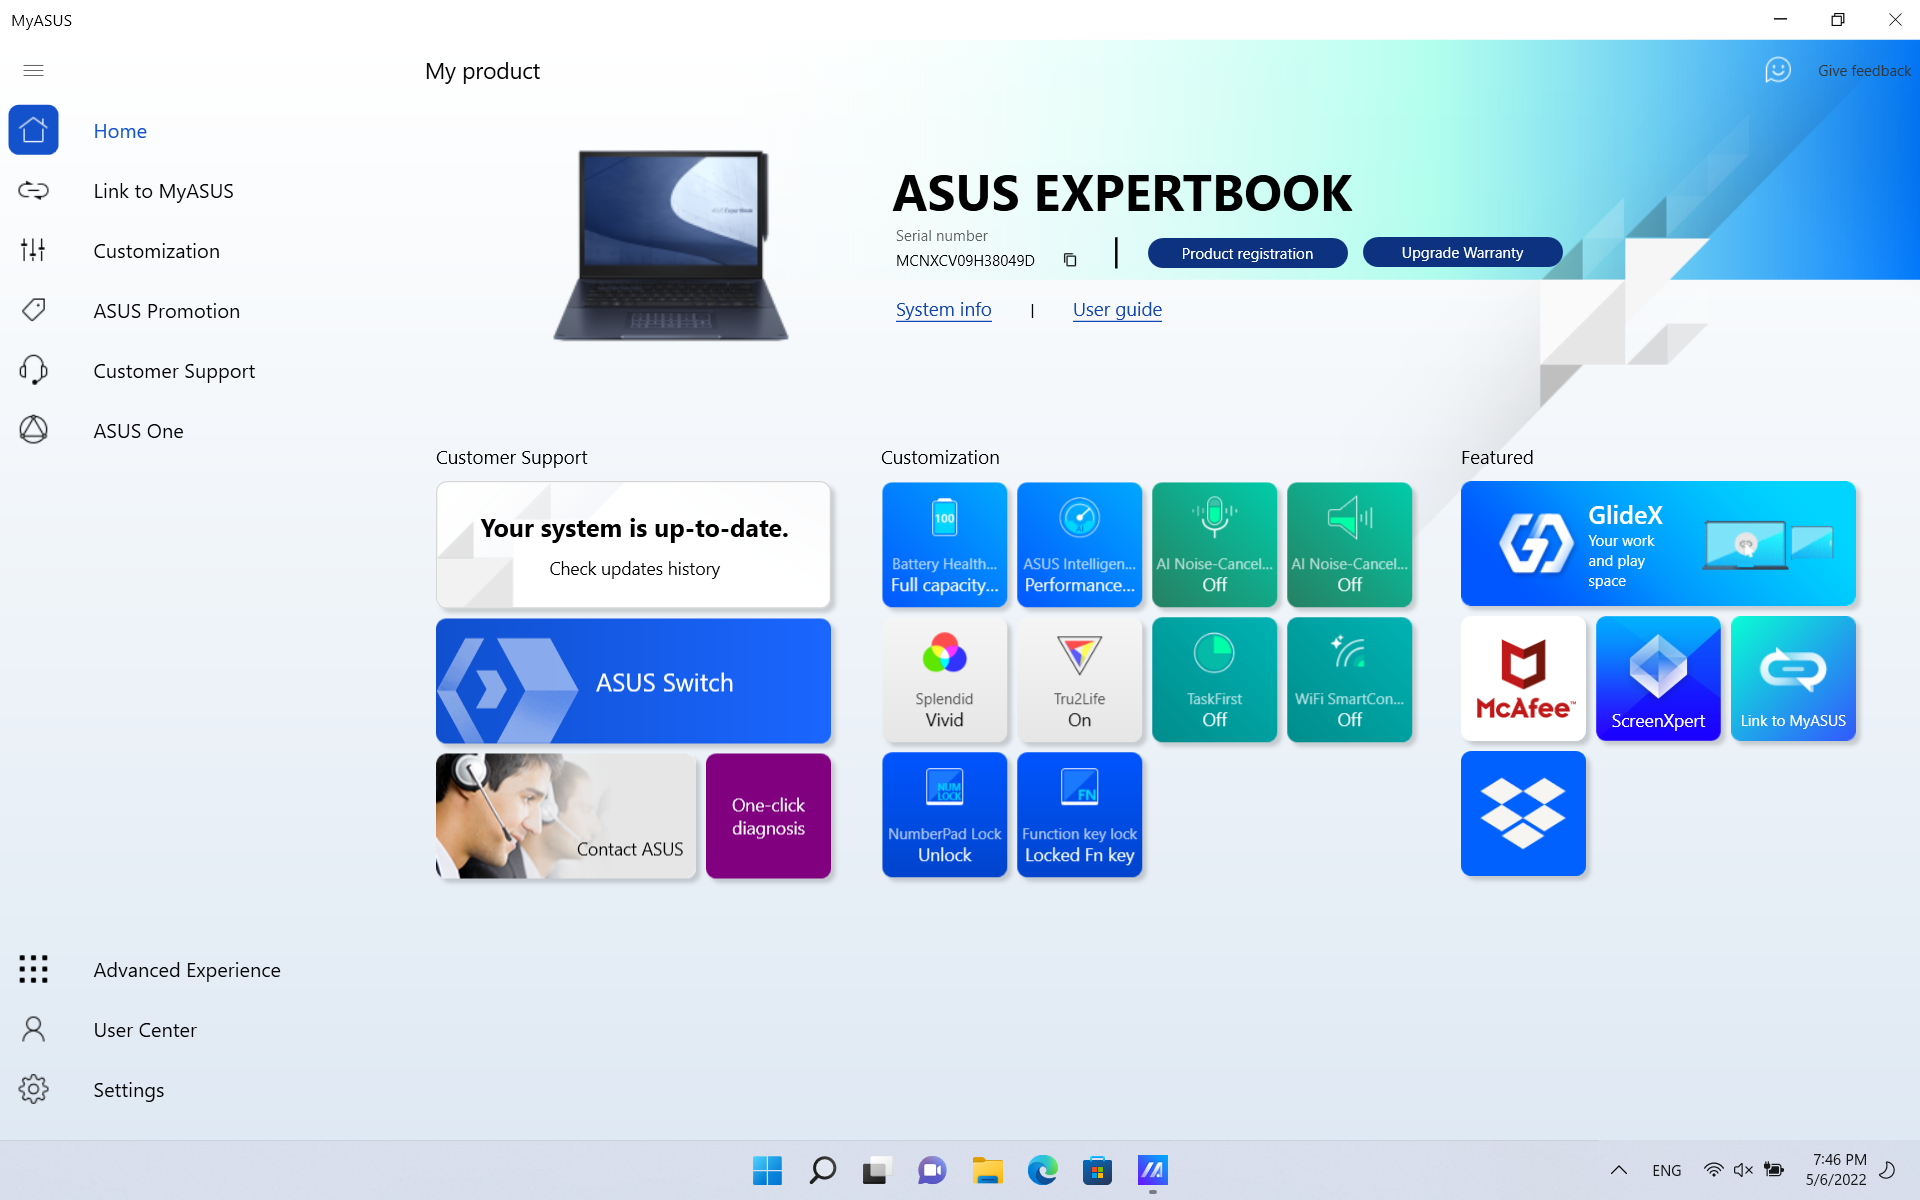The height and width of the screenshot is (1200, 1920).
Task: Open the McAfee featured tile
Action: 1523,679
